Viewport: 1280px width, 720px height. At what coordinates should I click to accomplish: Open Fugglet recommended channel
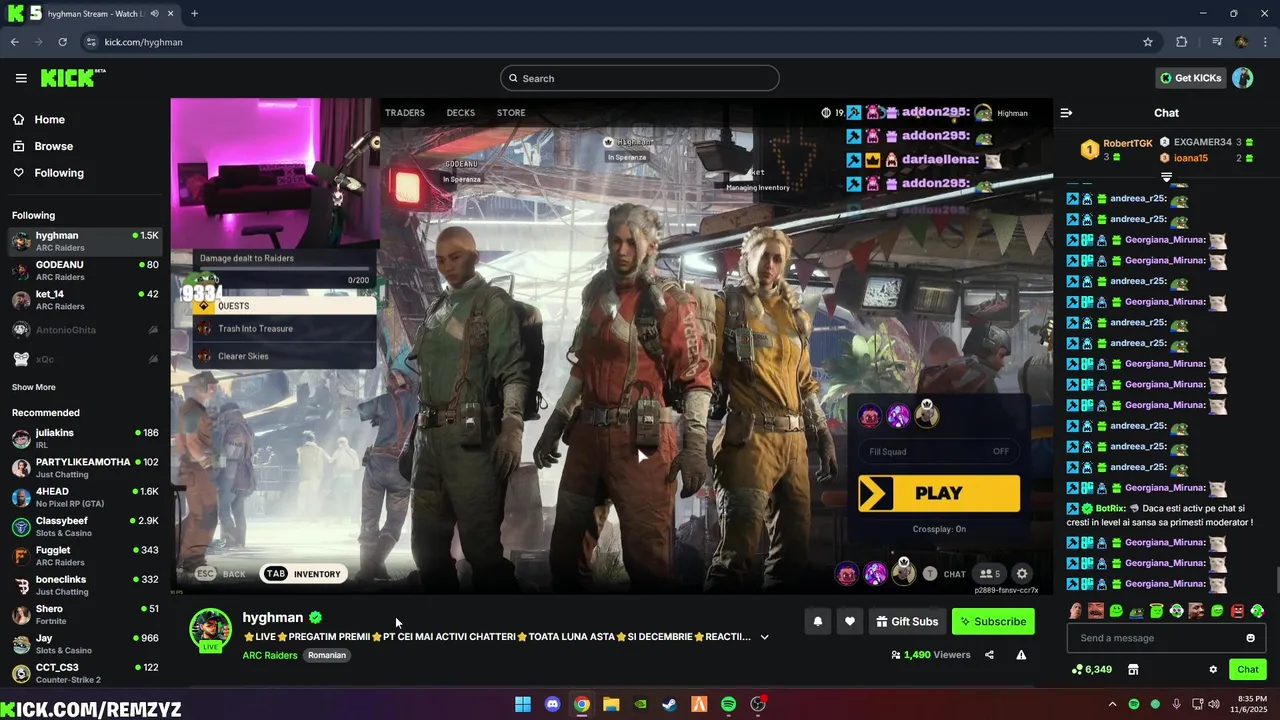85,555
